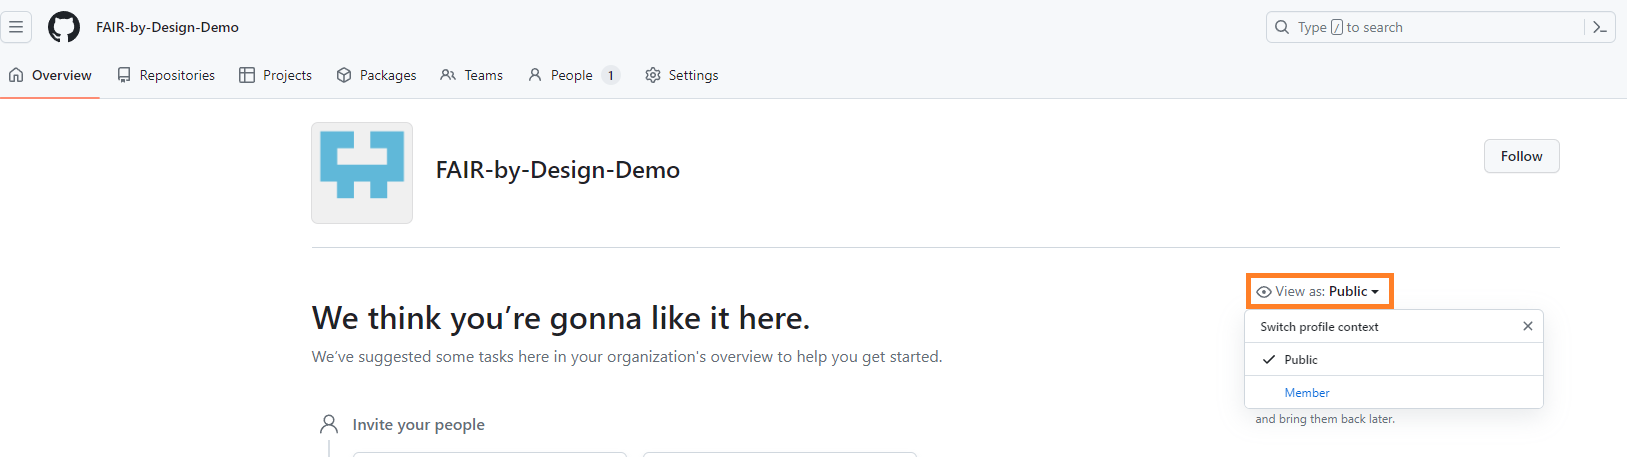Open the command palette icon
The image size is (1627, 457).
[1599, 27]
